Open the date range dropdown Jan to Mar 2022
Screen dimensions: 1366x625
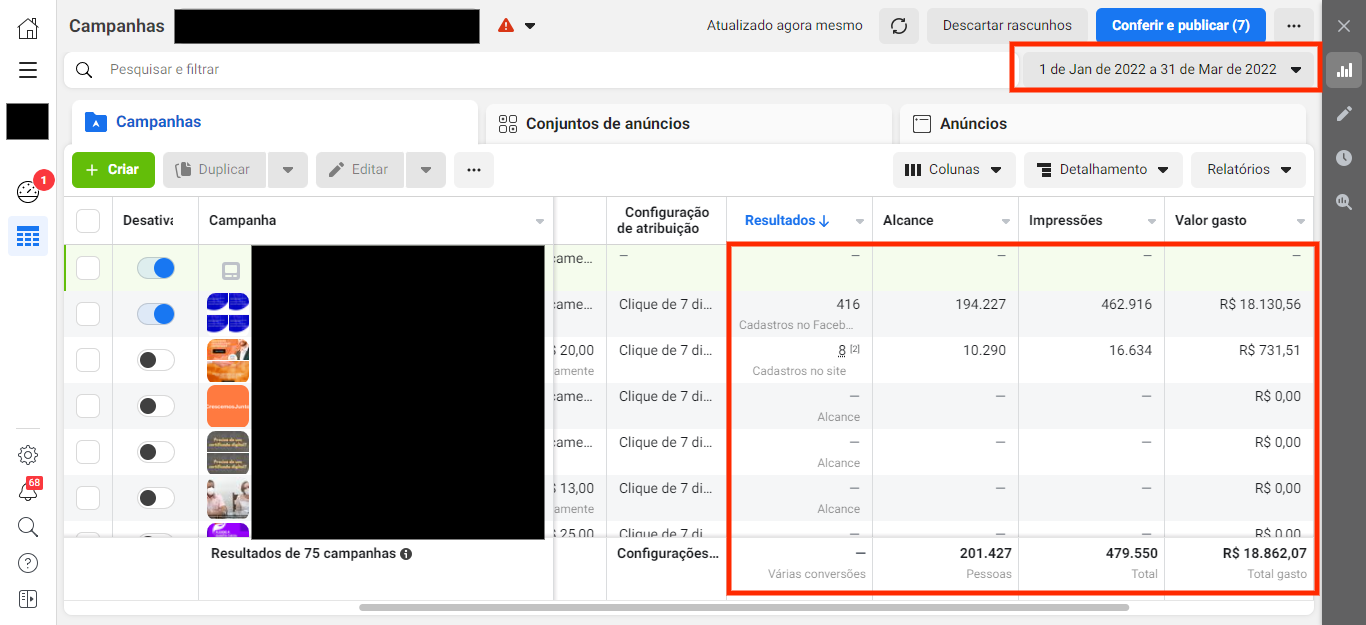1167,70
